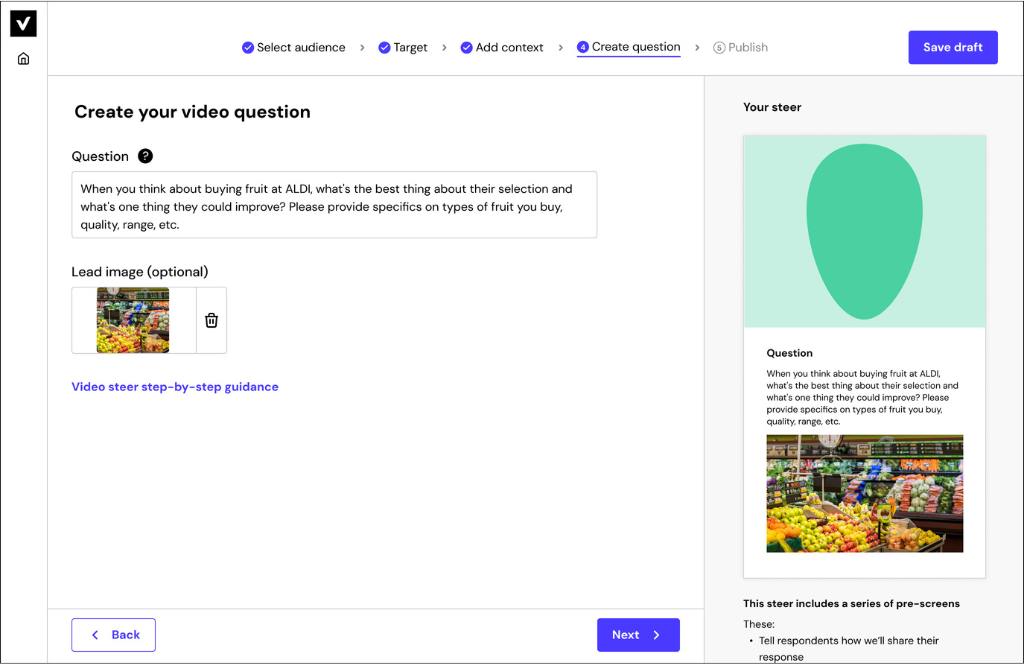This screenshot has width=1024, height=664.
Task: Open Video steer step-by-step guidance link
Action: pyautogui.click(x=175, y=387)
